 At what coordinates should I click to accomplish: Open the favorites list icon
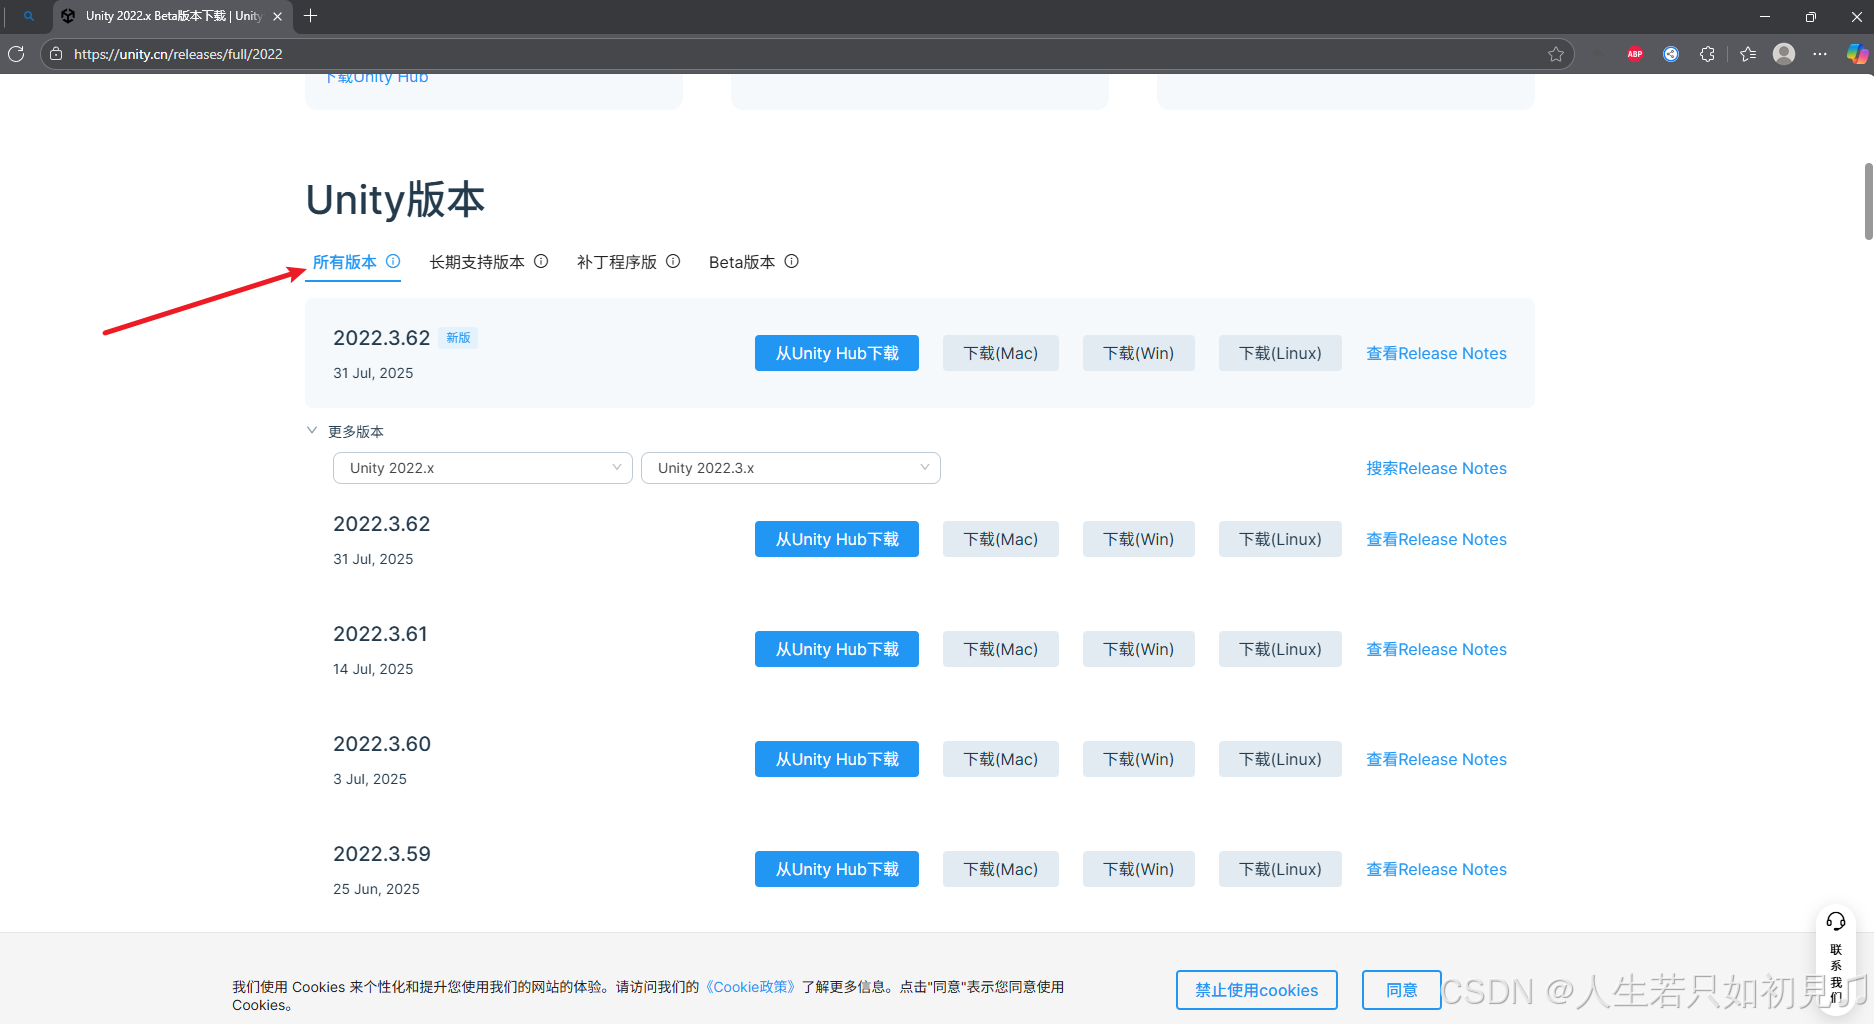coord(1748,54)
